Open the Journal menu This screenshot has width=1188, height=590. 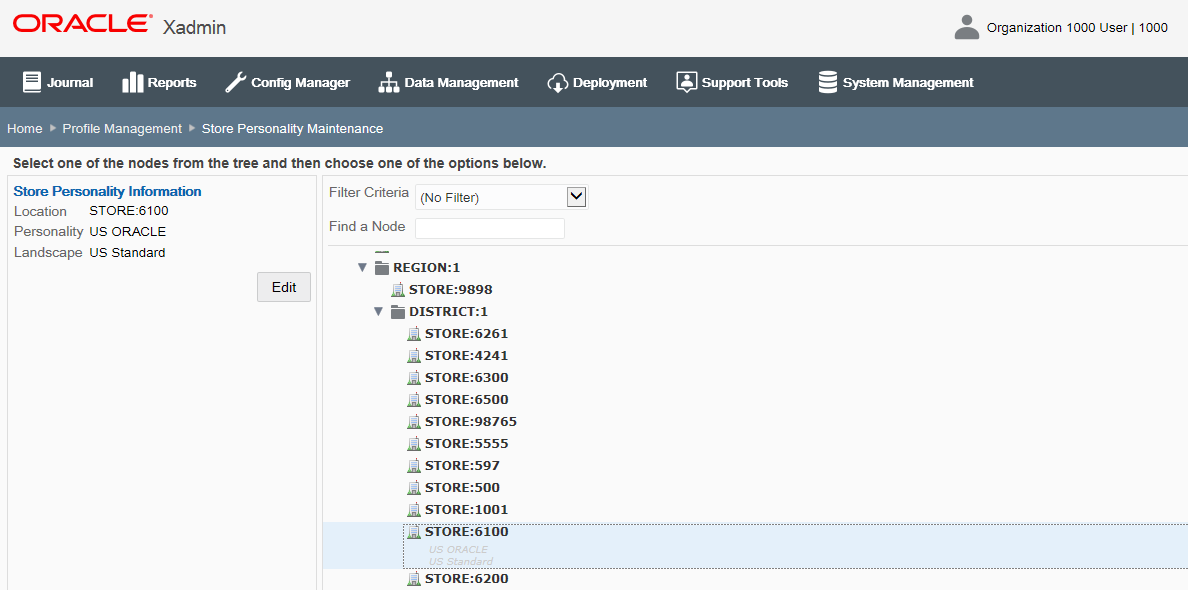click(x=58, y=83)
